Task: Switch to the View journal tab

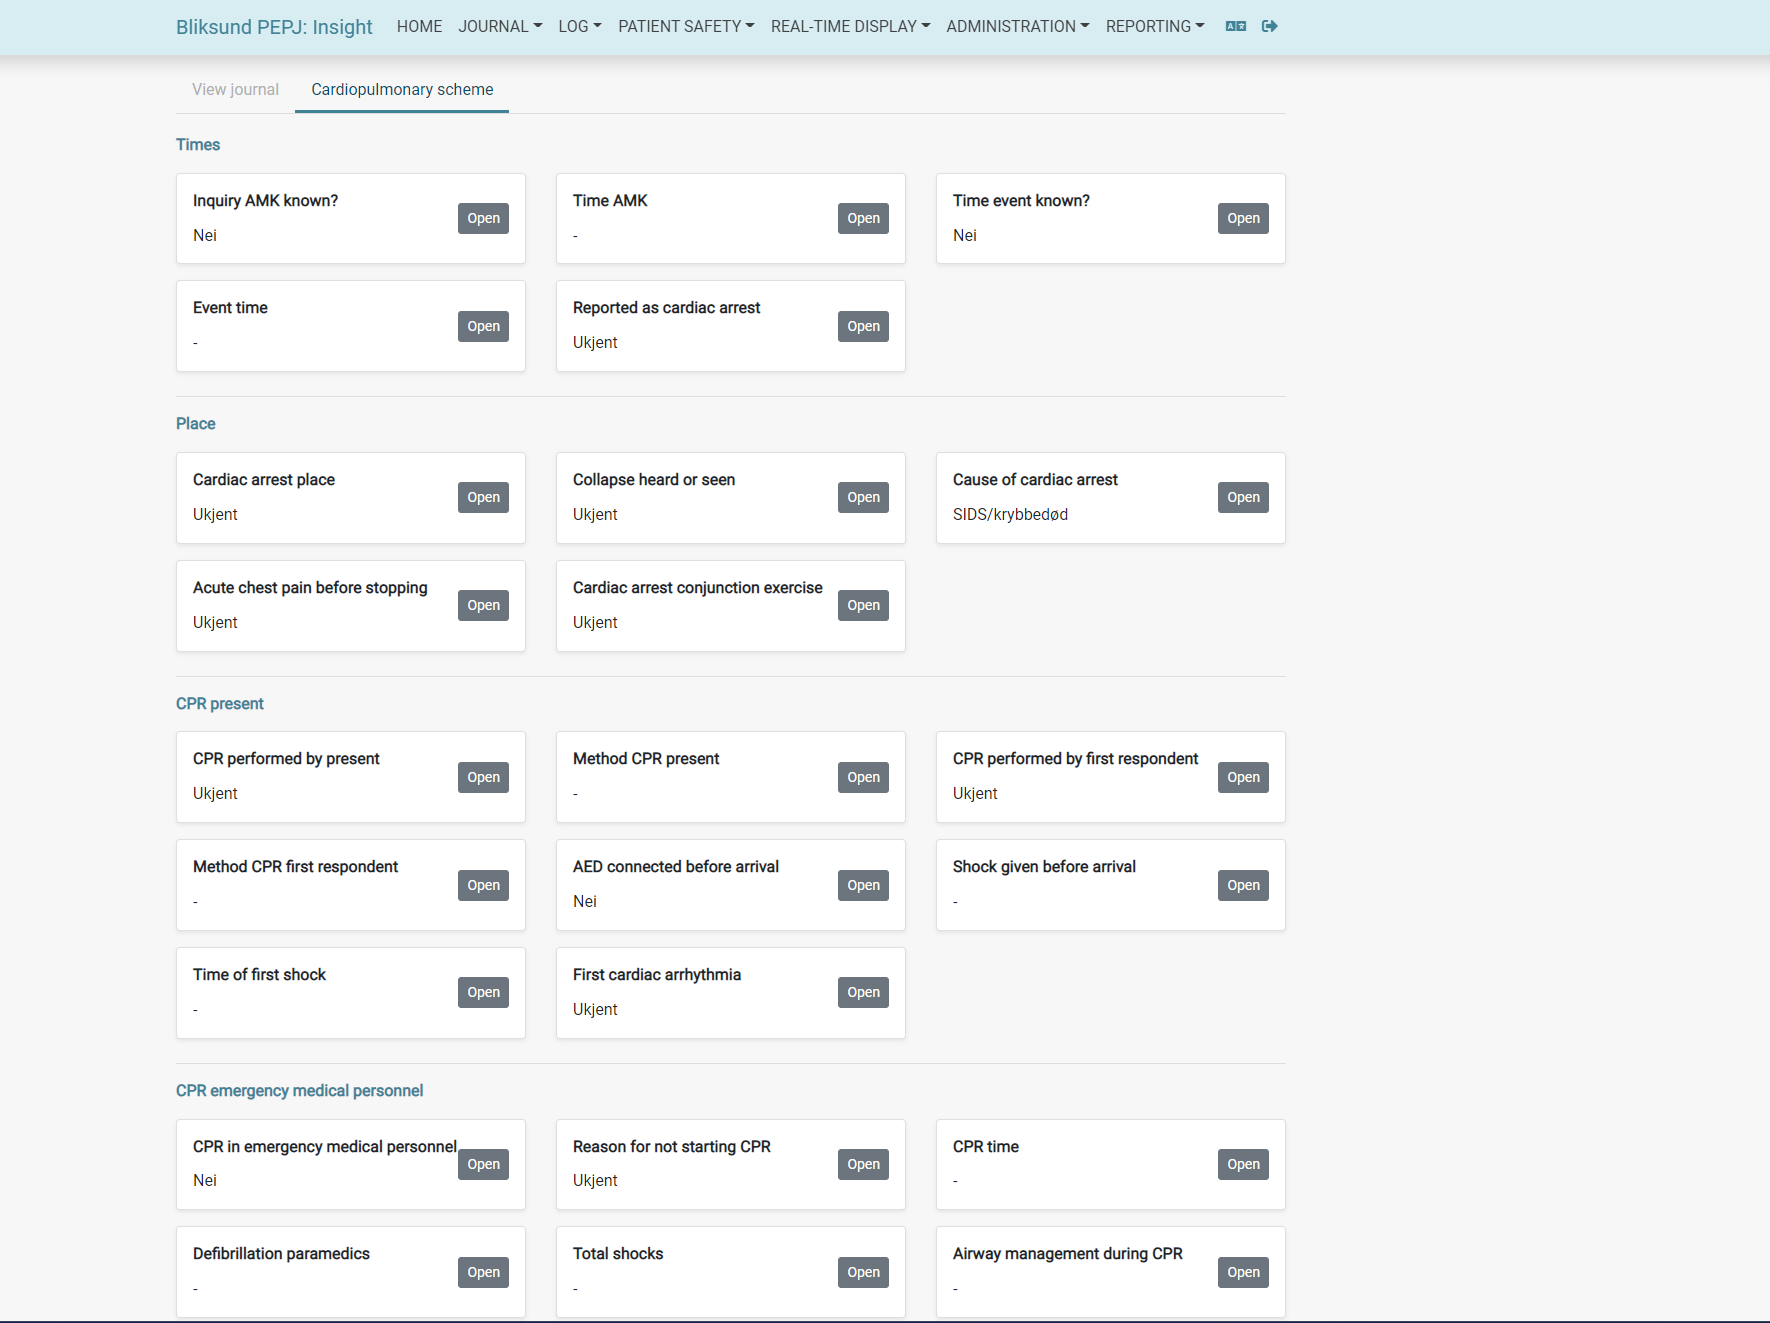Action: (235, 89)
